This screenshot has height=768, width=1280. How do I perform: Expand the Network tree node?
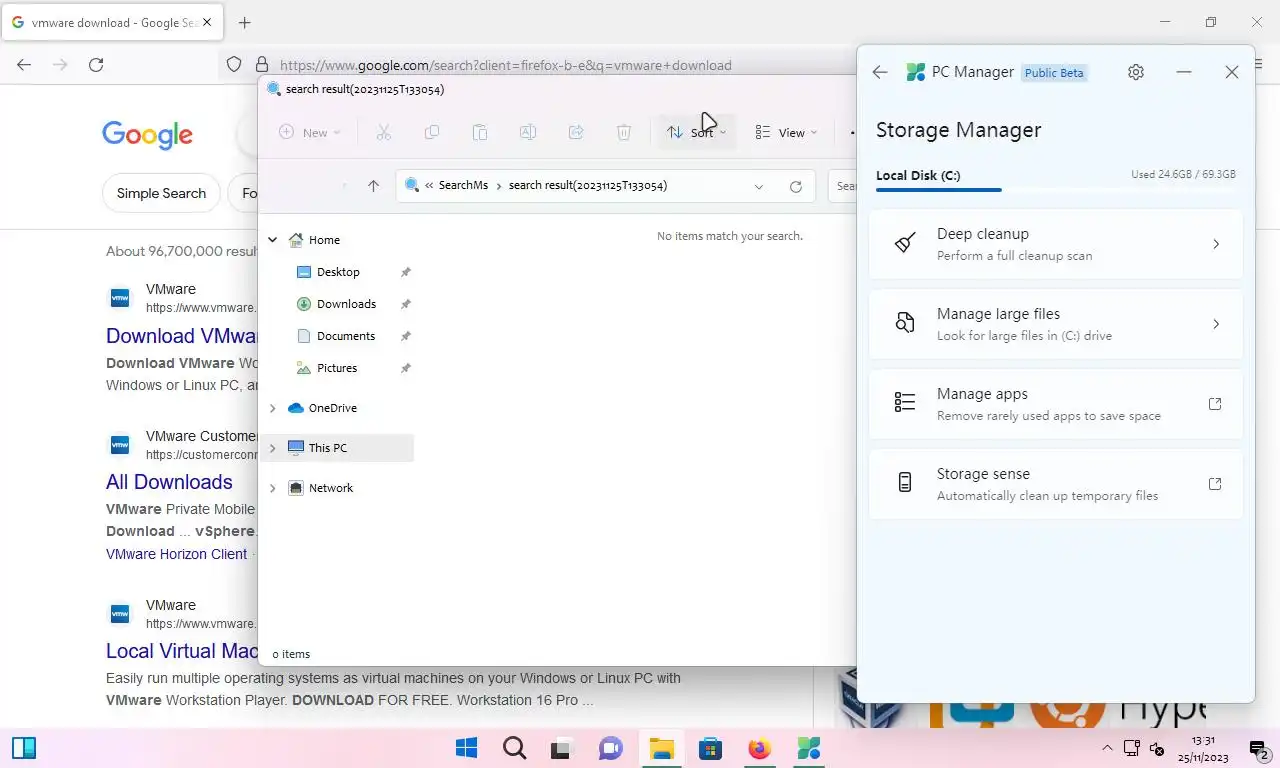pos(272,488)
